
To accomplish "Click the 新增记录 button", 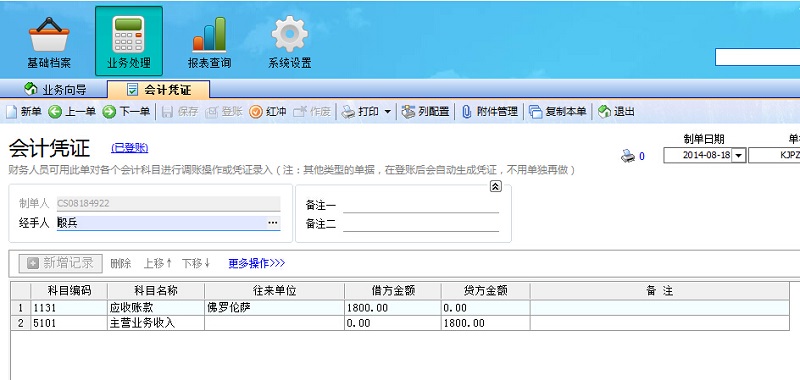I will click(61, 263).
